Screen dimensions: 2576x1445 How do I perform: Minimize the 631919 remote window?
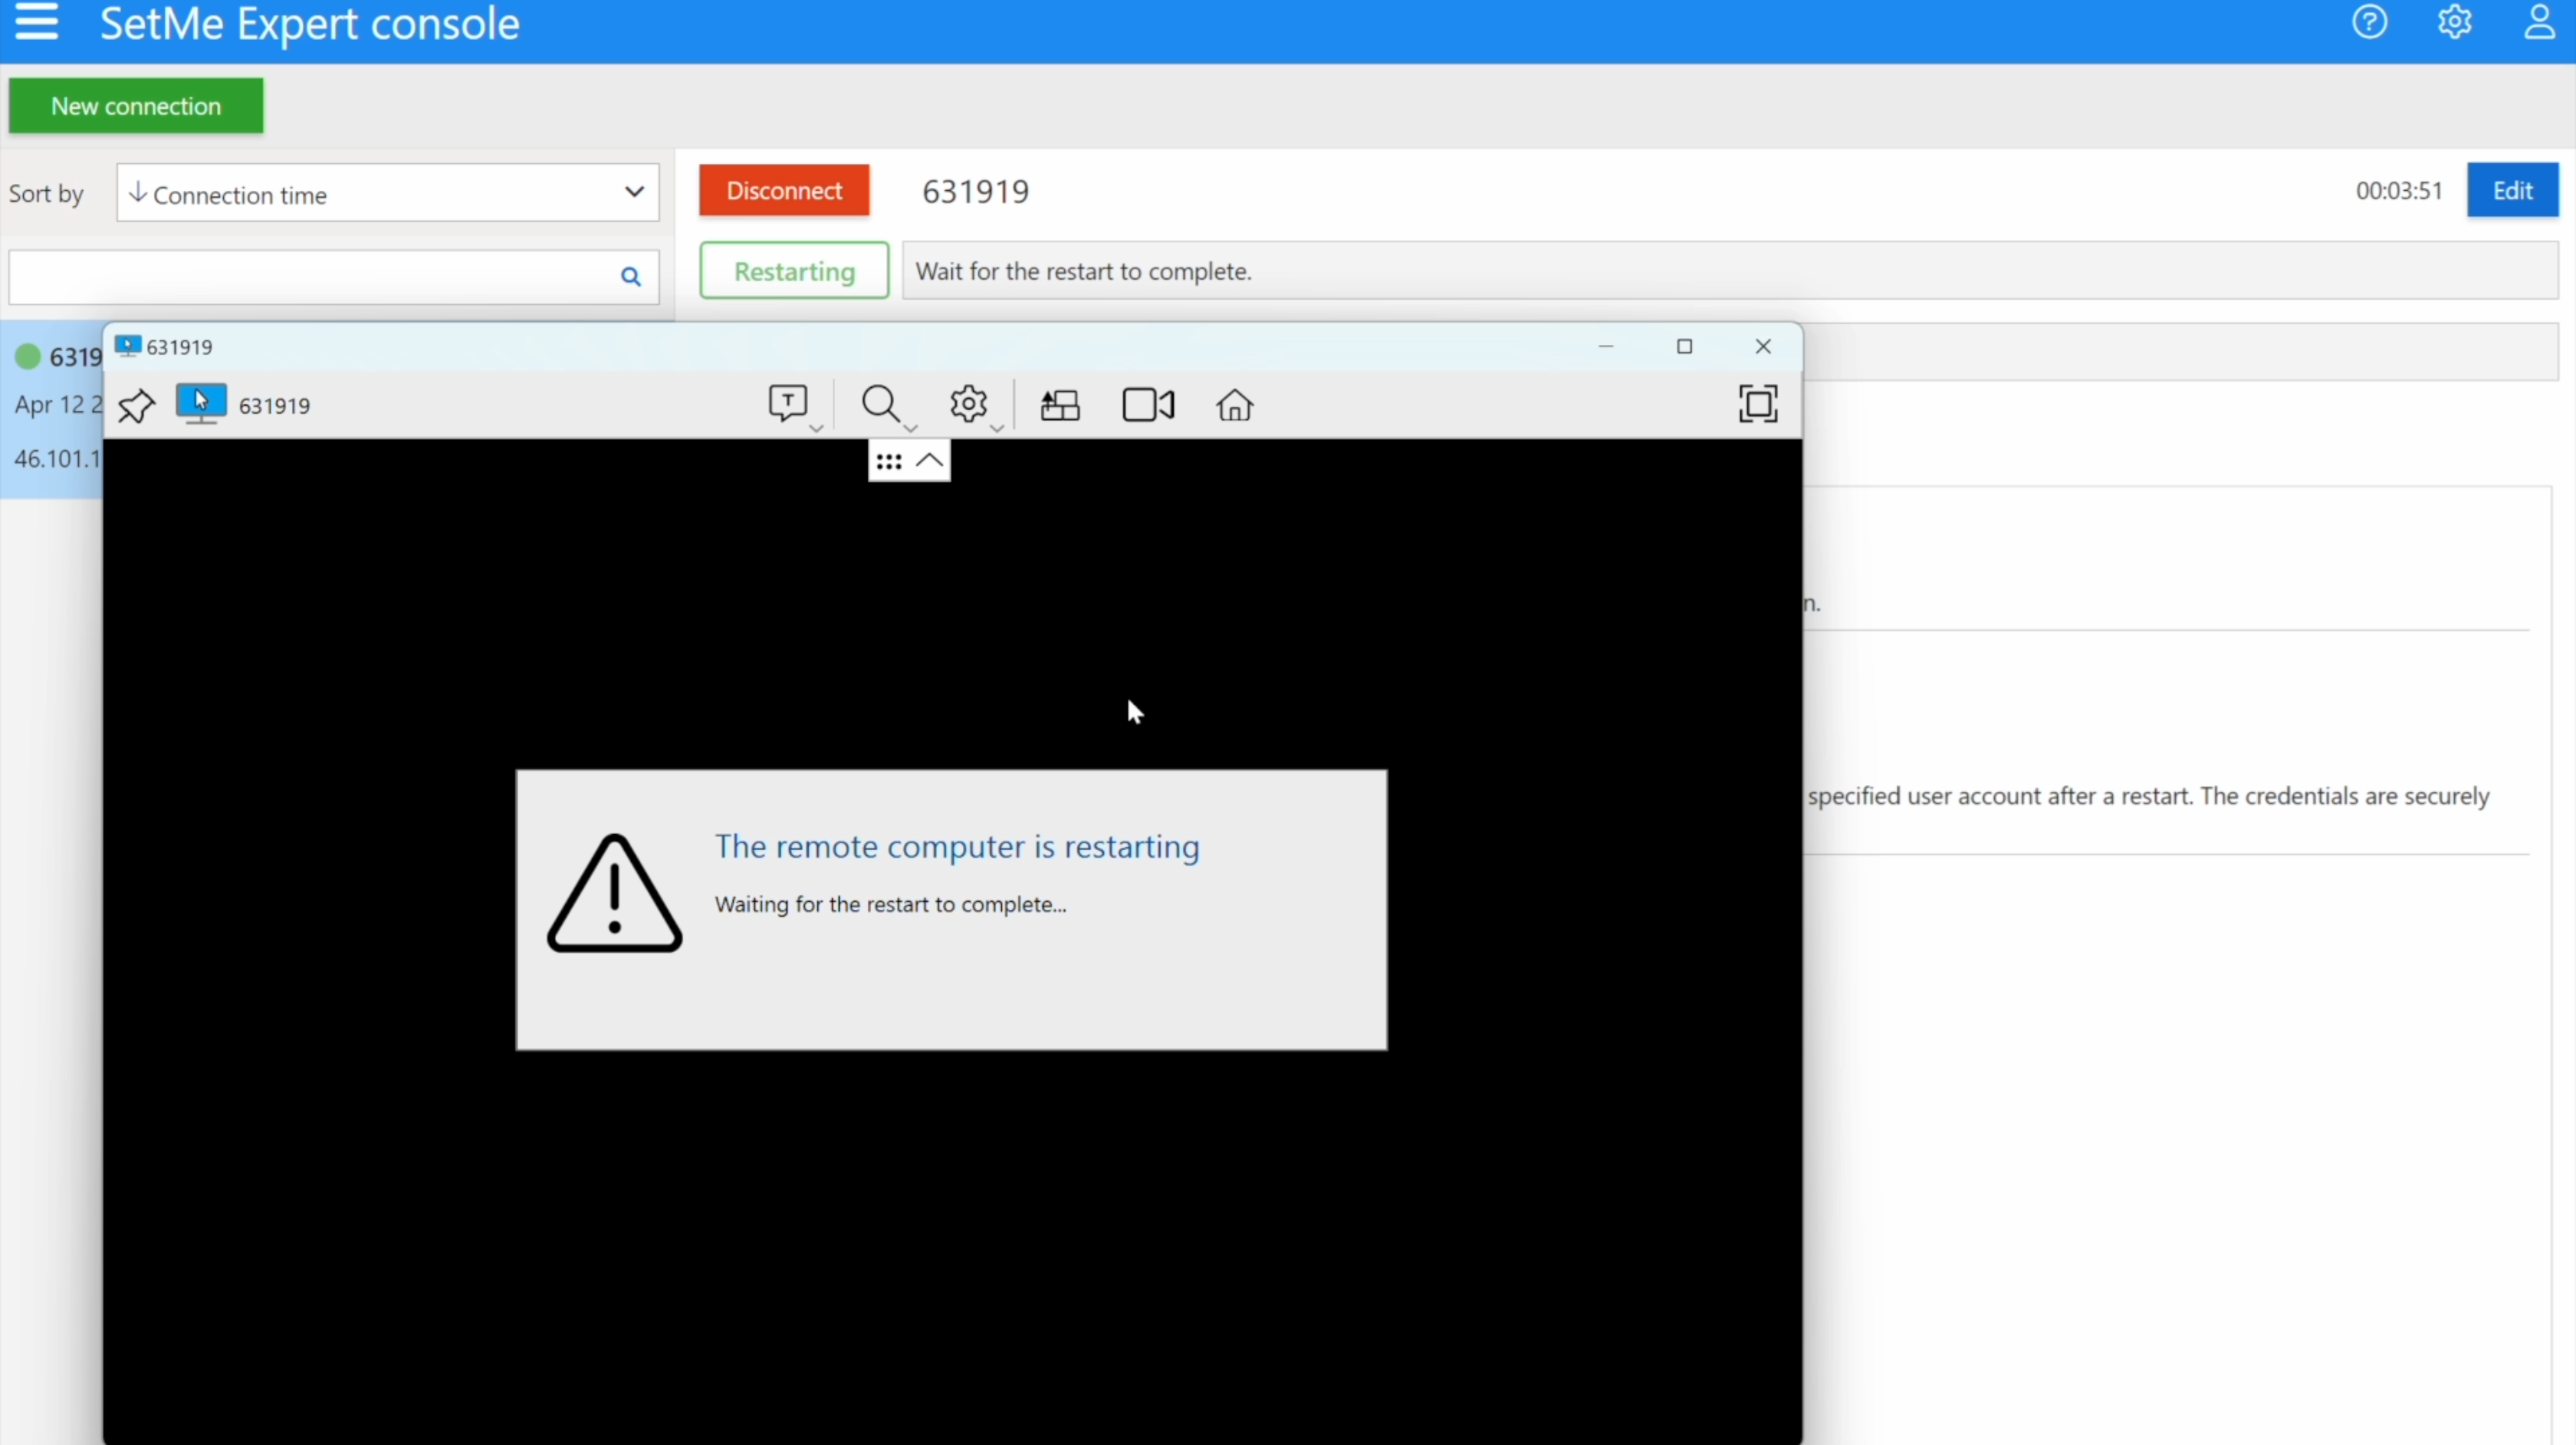point(1606,346)
